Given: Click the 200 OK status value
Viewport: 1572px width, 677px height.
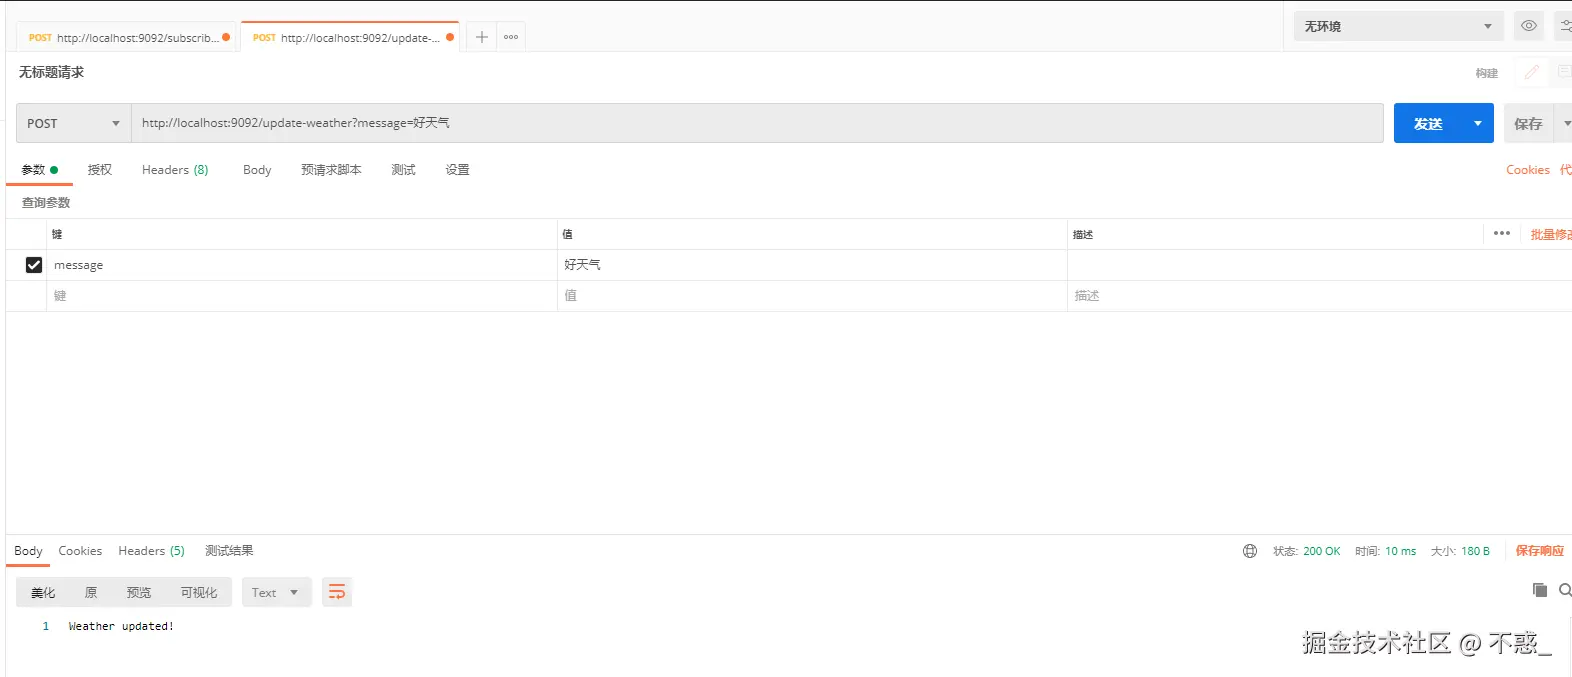Looking at the screenshot, I should (1321, 551).
